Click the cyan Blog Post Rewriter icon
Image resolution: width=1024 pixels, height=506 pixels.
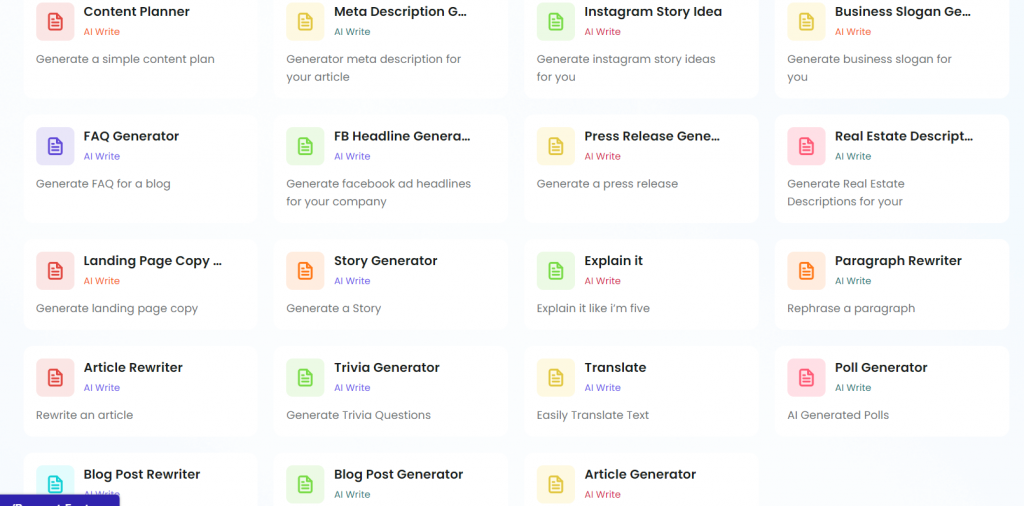55,484
